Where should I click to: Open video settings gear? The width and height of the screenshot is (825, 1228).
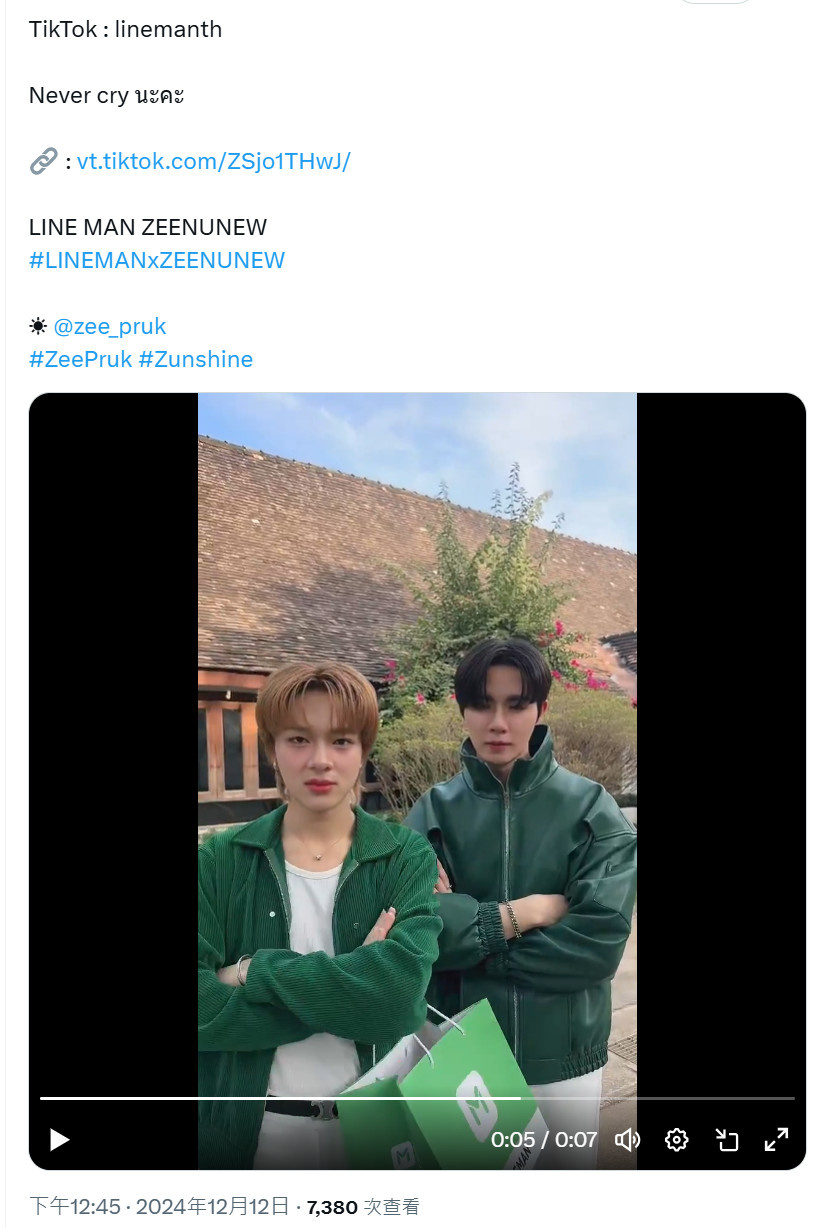click(x=677, y=1139)
